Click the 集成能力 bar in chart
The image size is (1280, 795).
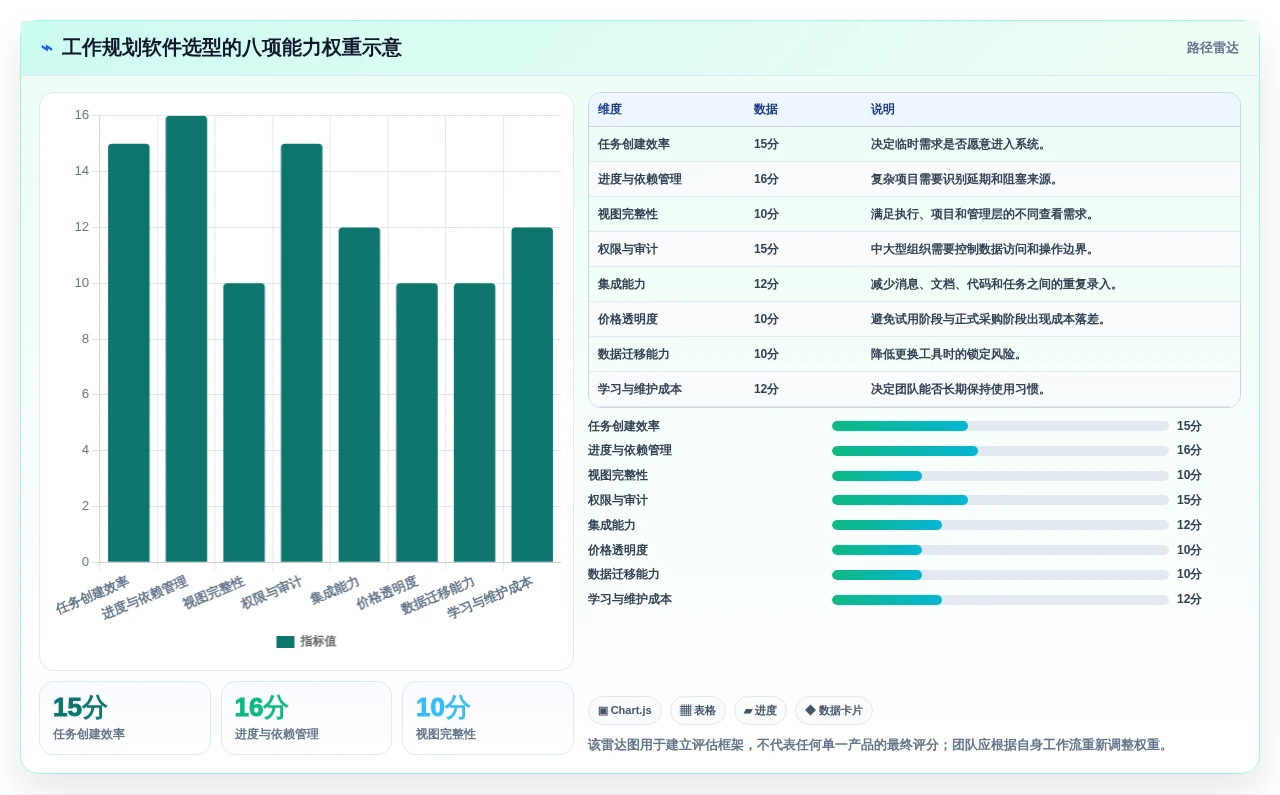(359, 395)
